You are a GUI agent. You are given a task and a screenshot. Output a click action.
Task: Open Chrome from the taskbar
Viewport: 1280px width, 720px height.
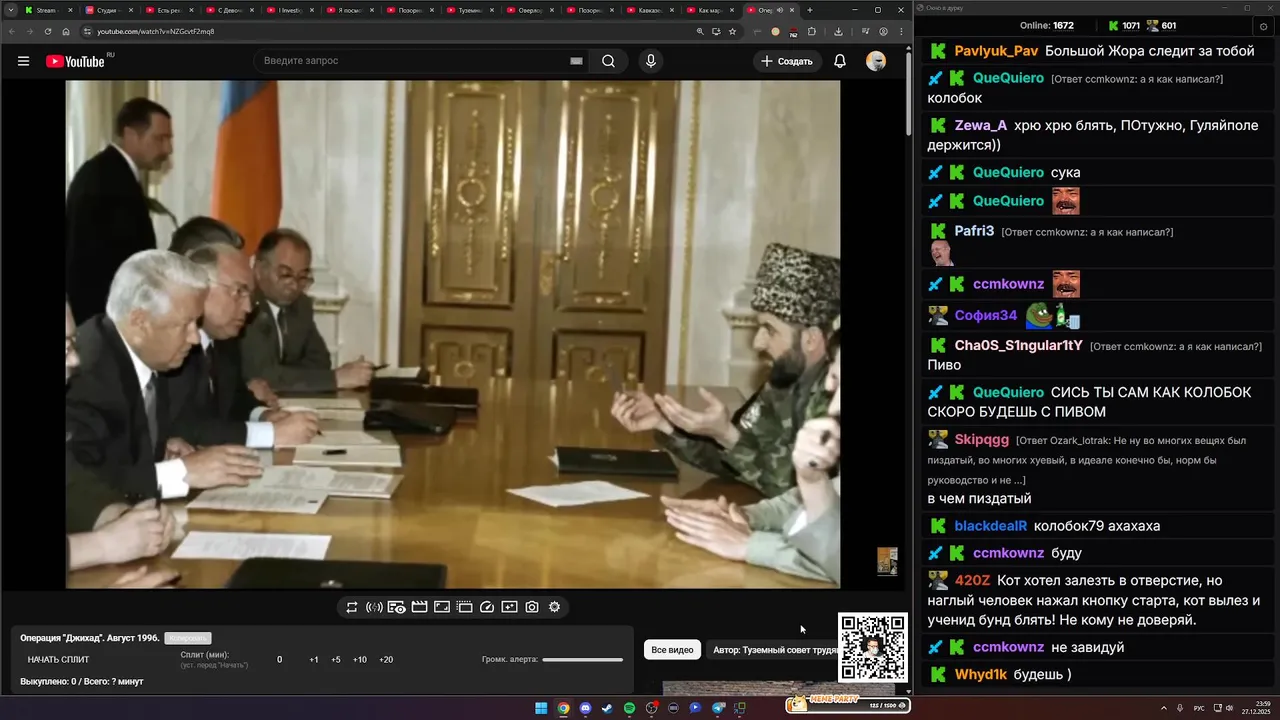pos(563,708)
